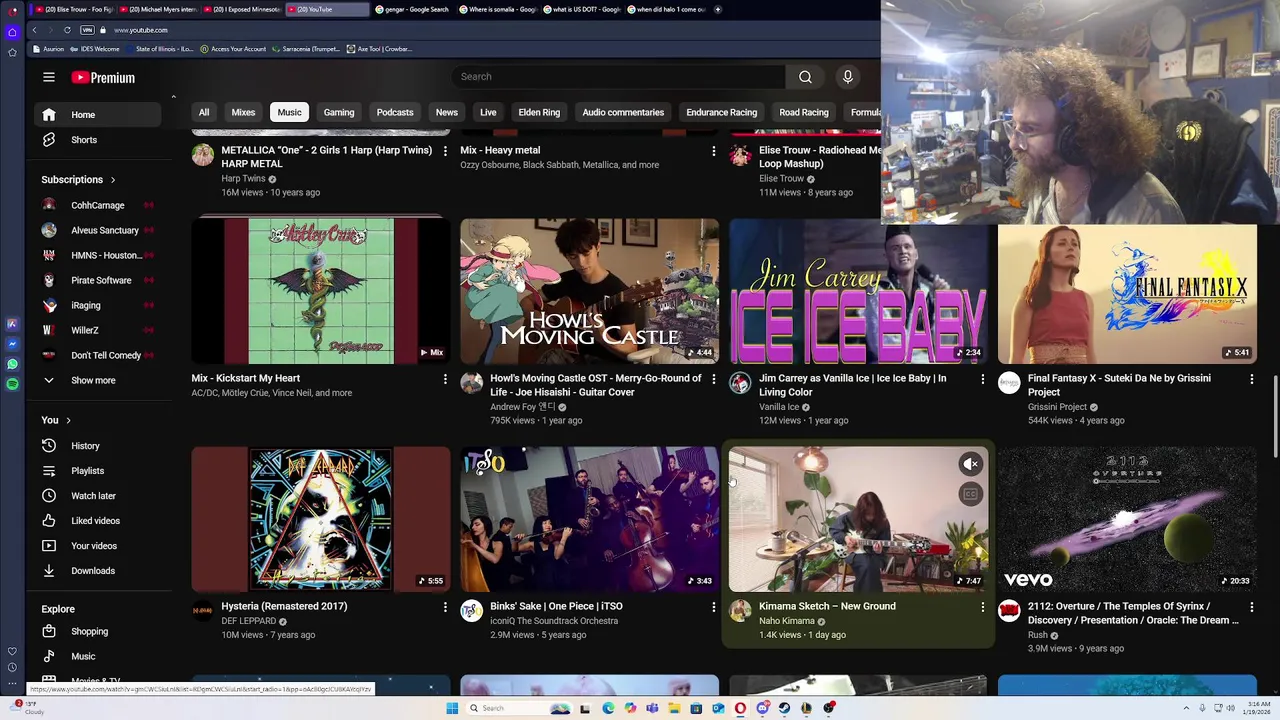Switch to what is US DOT tab
Screen dimensions: 1280x720
point(583,9)
